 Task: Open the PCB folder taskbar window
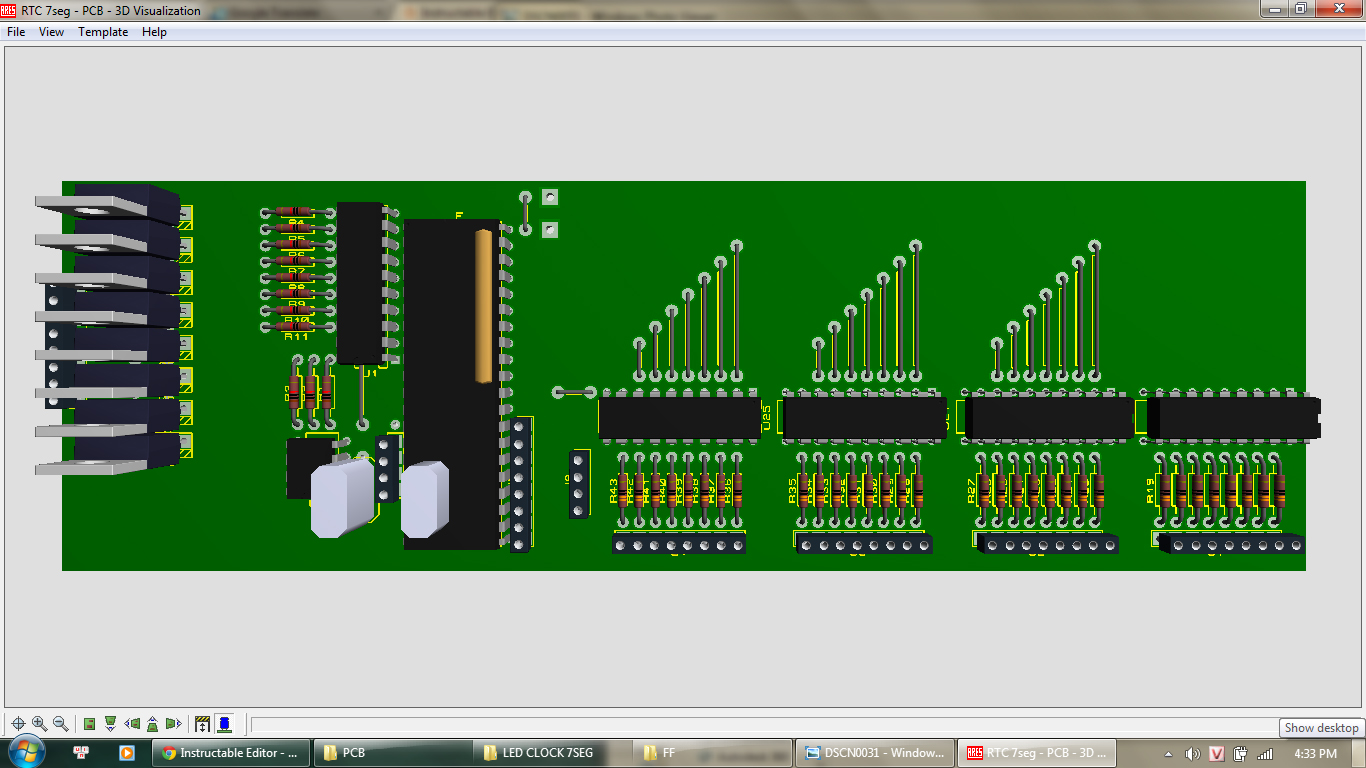point(392,752)
